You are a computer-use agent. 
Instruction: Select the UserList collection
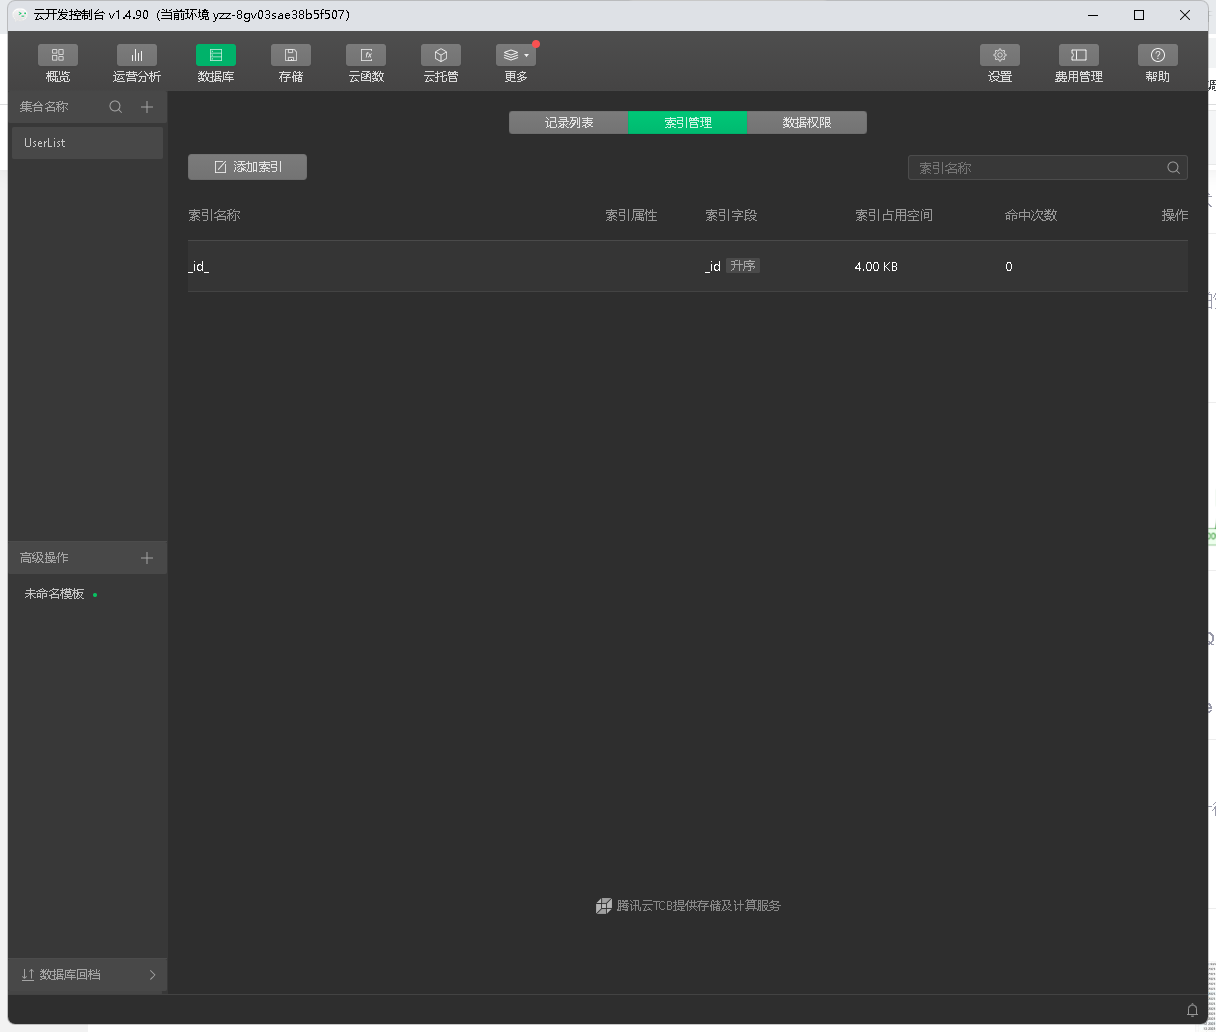point(88,143)
